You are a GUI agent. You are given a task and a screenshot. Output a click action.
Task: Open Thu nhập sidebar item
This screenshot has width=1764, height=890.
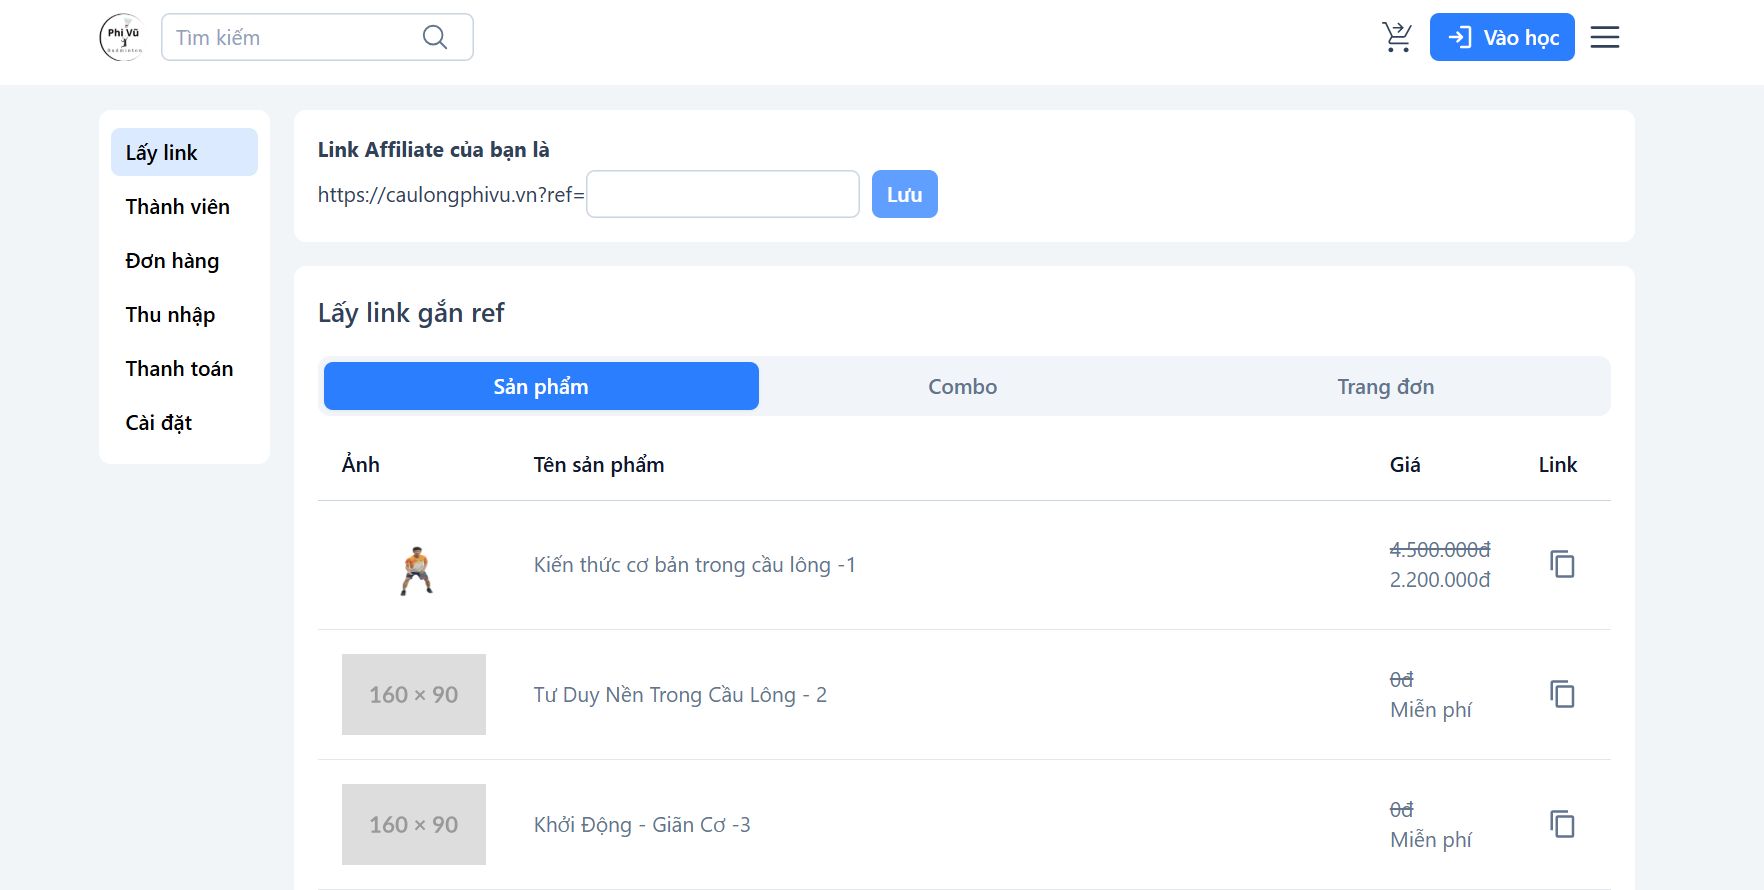pos(171,315)
